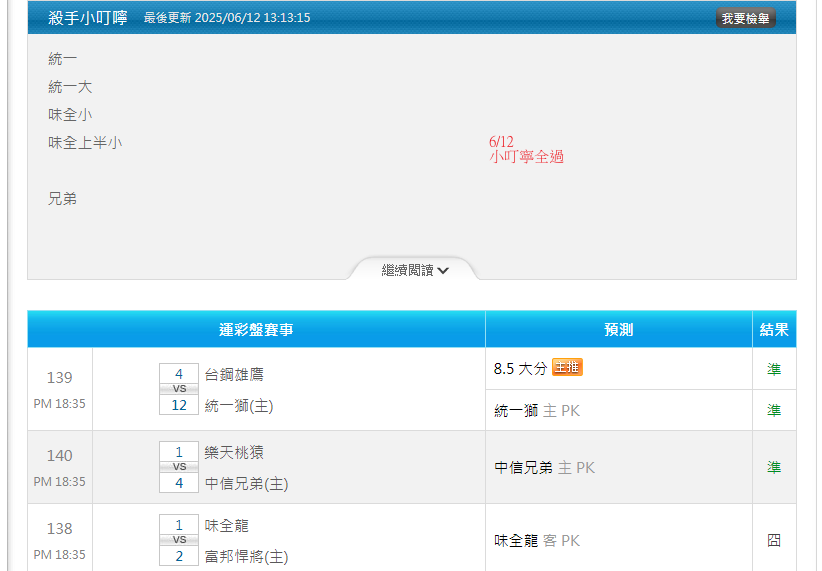Viewport: 822px width, 571px height.
Task: Click score 12 for 統一獅
Action: [179, 405]
